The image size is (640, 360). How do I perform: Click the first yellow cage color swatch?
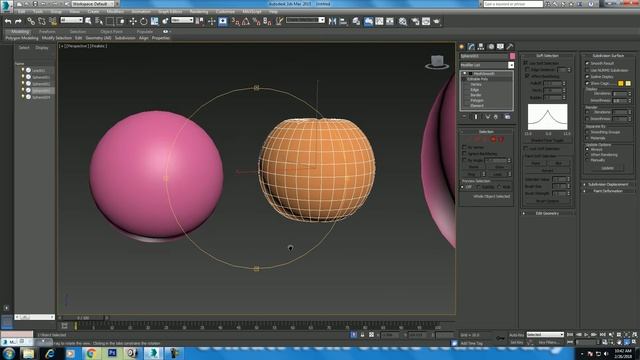(620, 83)
